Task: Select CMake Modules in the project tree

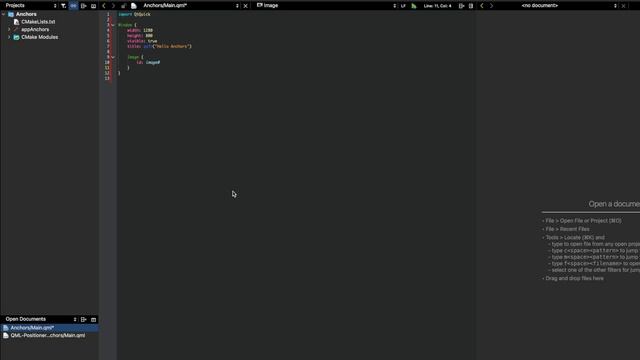Action: tap(40, 37)
